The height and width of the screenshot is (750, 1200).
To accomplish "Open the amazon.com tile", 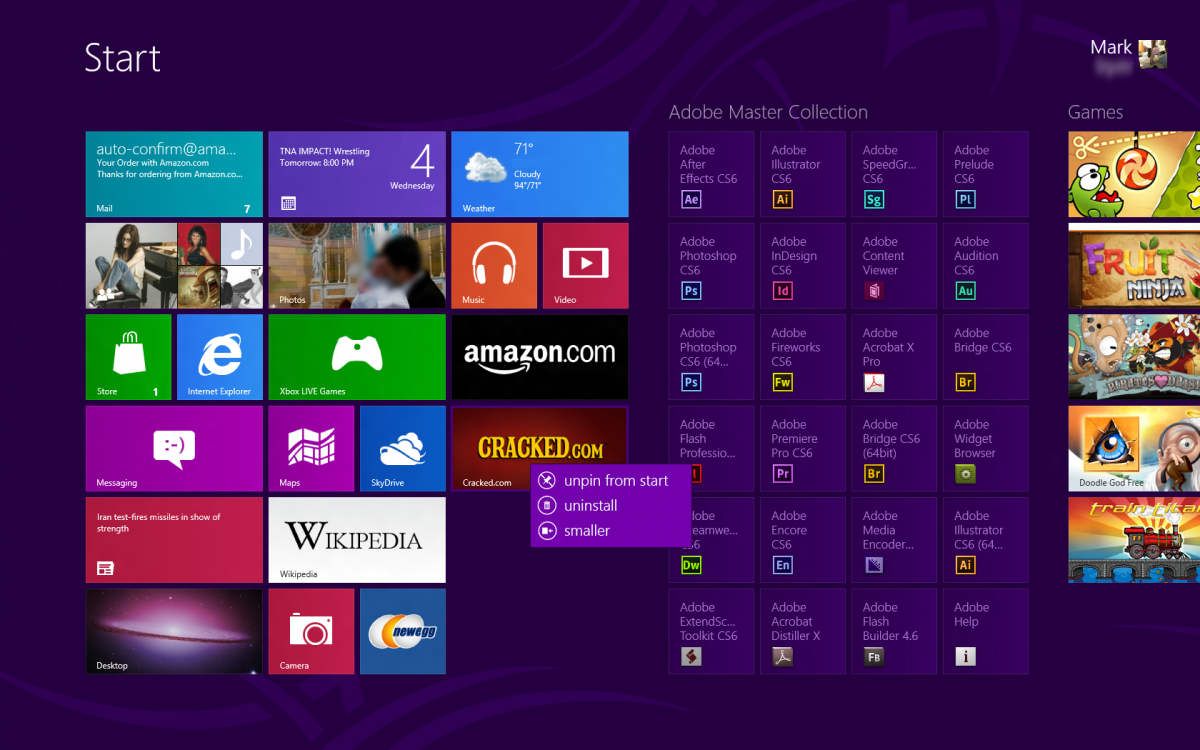I will pyautogui.click(x=540, y=357).
